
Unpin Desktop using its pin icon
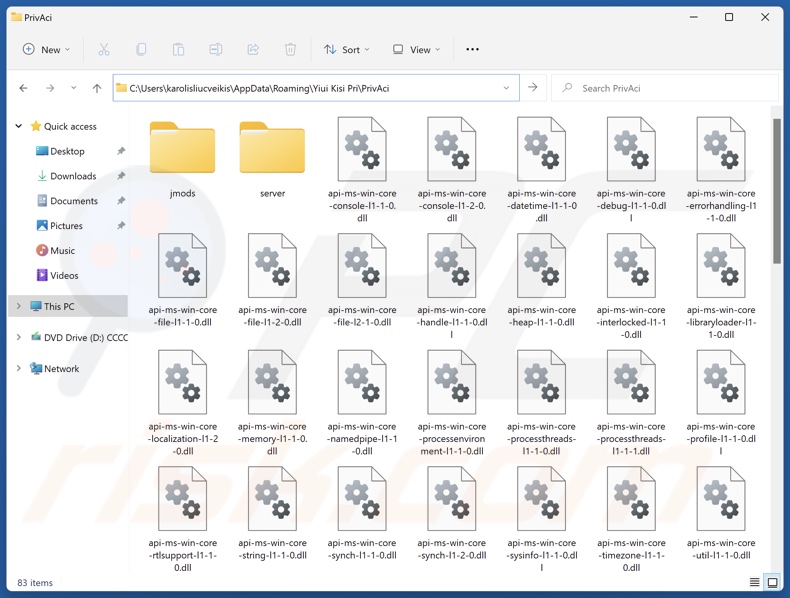[121, 151]
